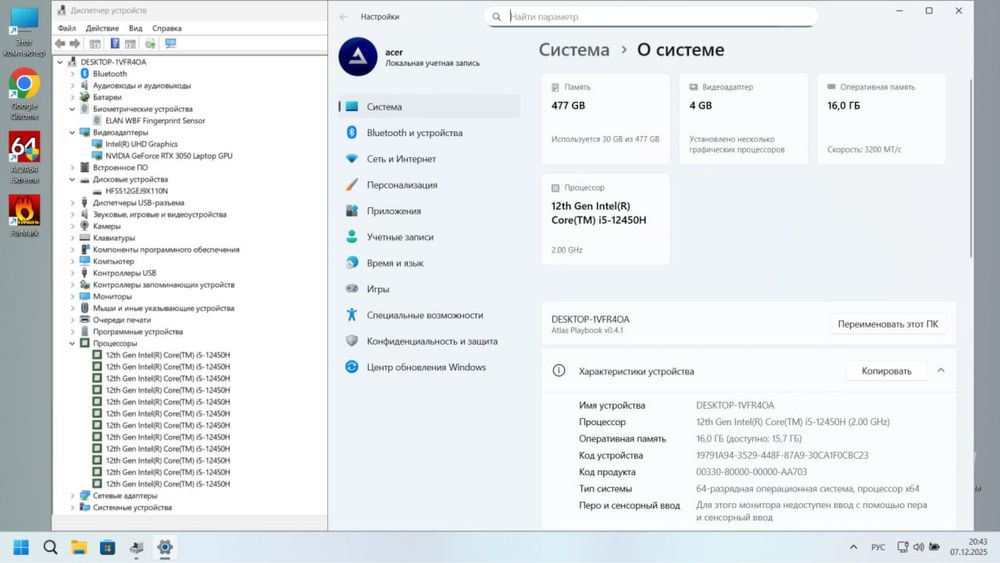Collapse Процессоры node
1000x563 pixels.
click(72, 343)
